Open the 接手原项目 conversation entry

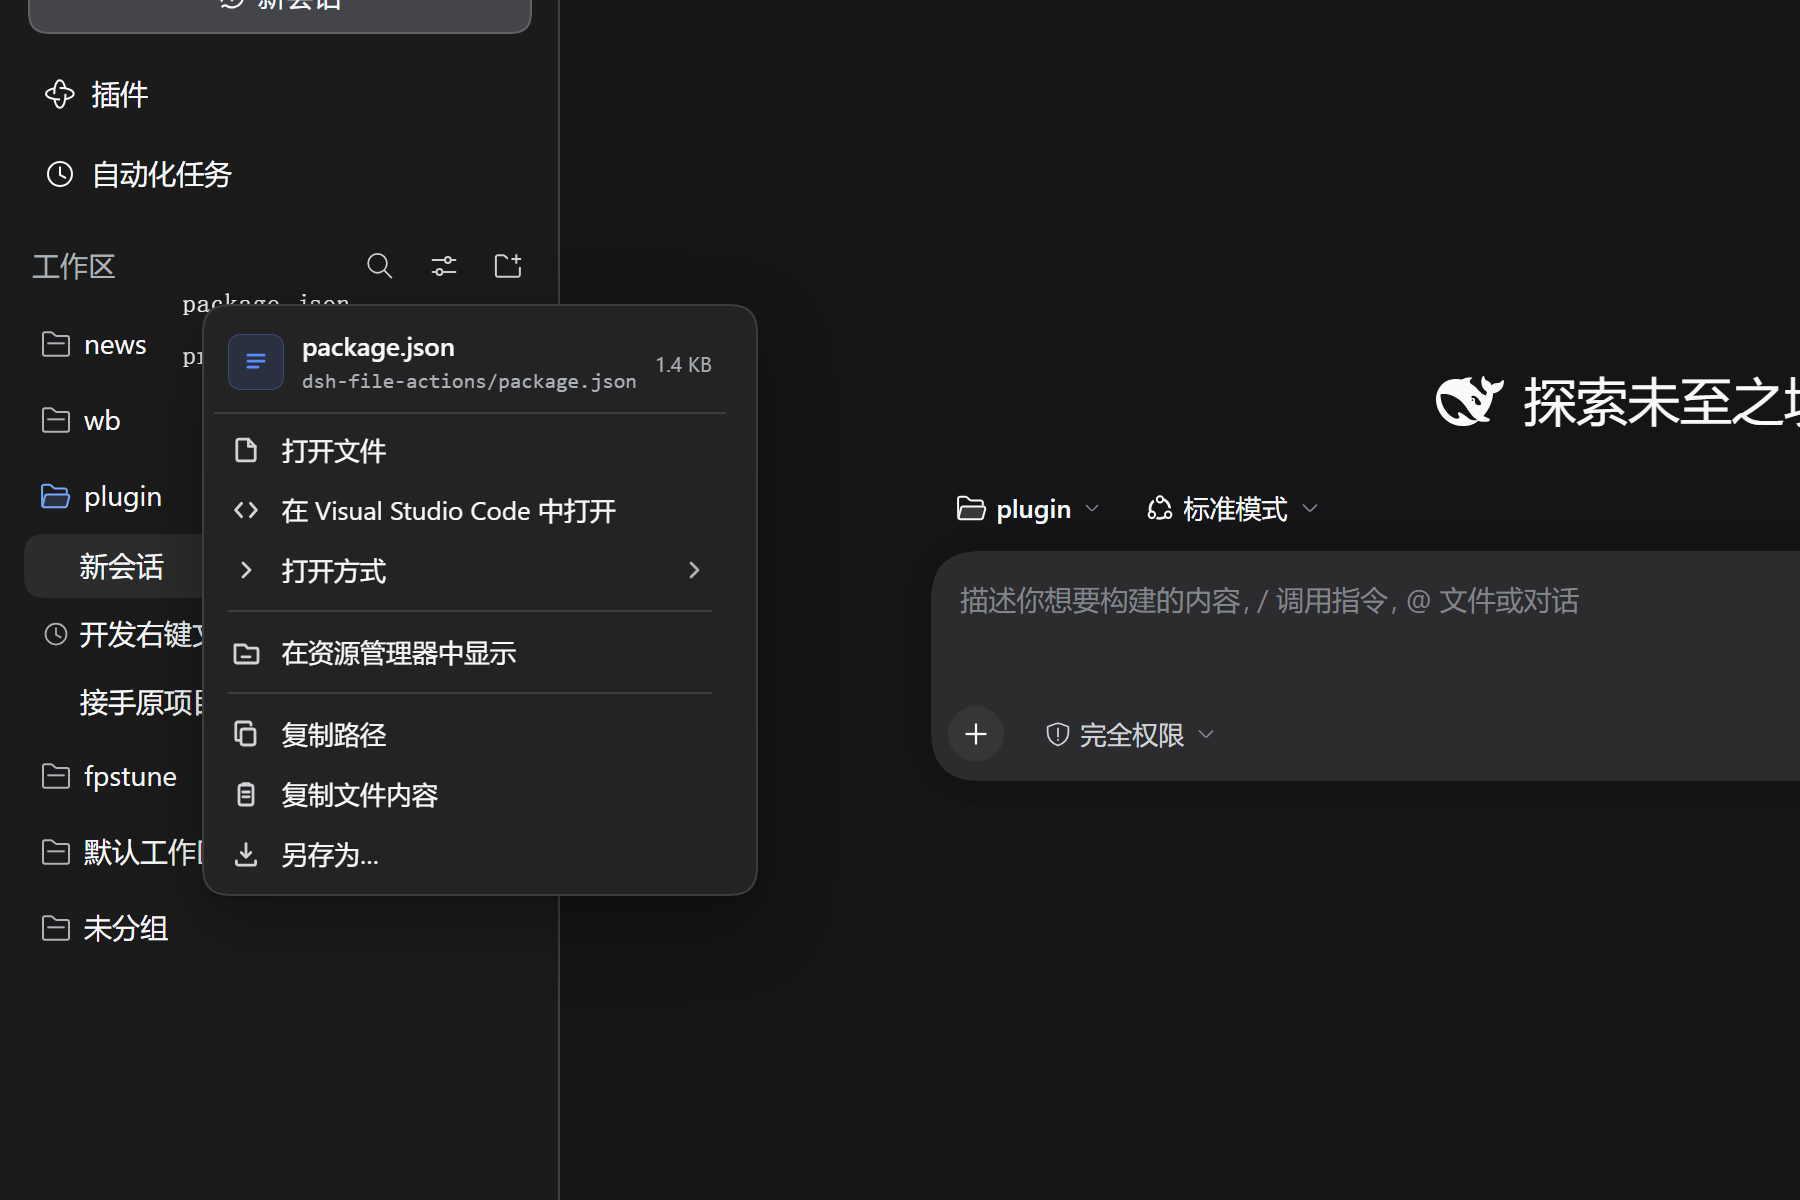[141, 703]
